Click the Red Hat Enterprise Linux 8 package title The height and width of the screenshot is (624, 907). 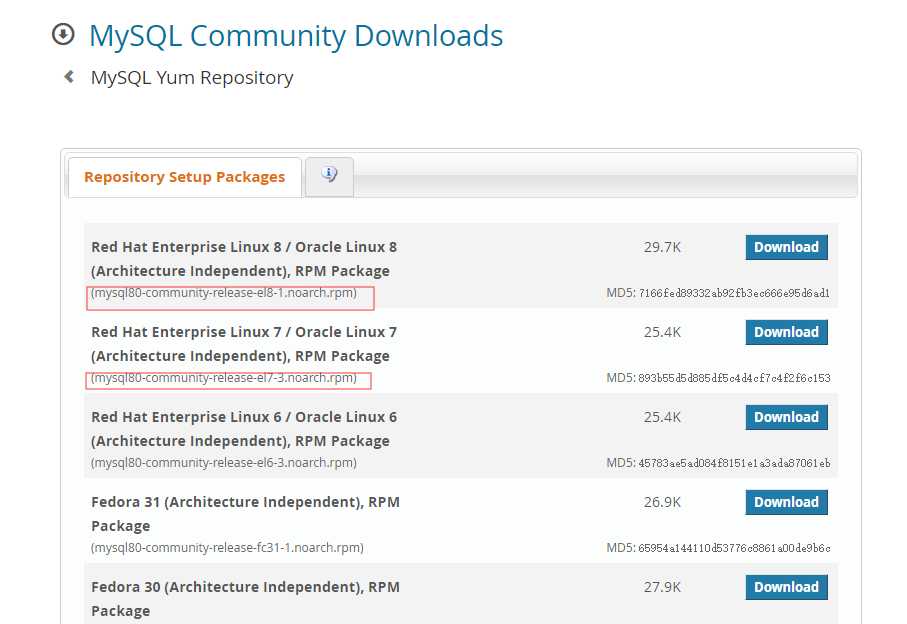coord(244,259)
